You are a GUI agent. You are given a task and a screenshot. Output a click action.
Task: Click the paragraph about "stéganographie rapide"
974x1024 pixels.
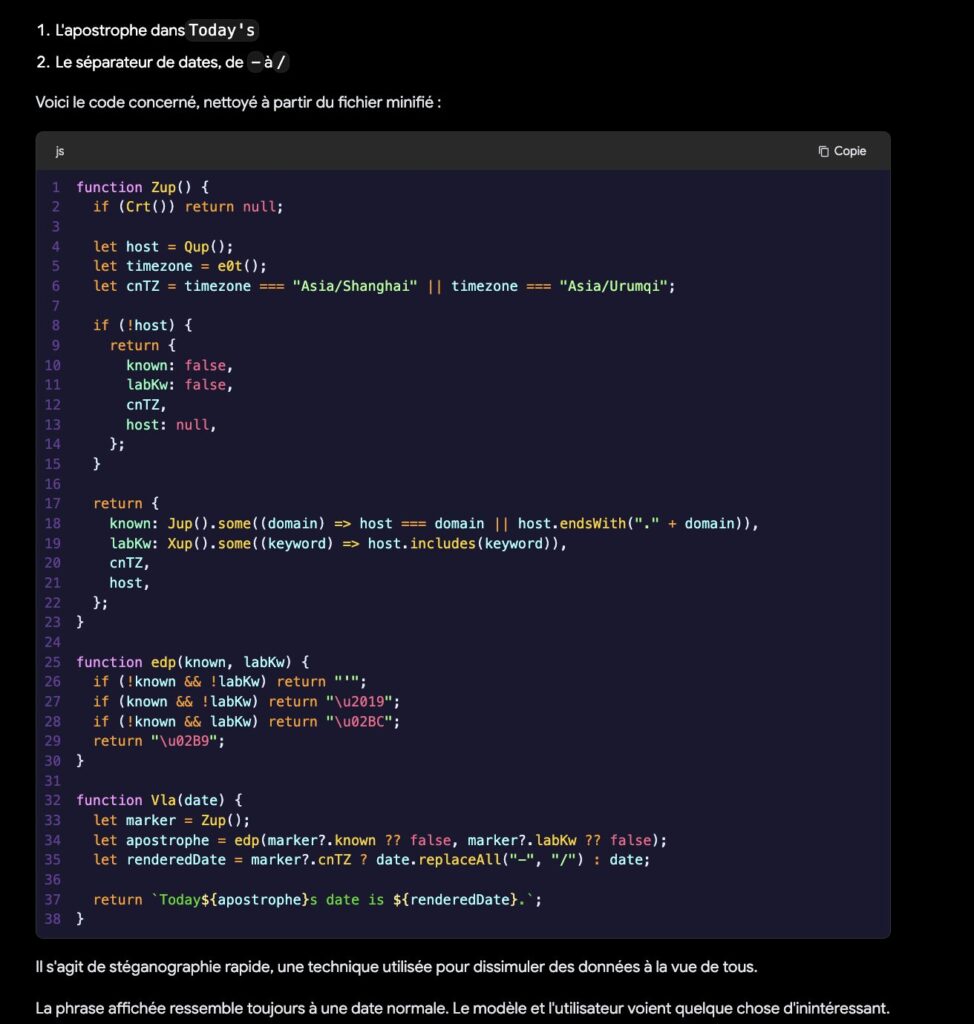point(396,967)
